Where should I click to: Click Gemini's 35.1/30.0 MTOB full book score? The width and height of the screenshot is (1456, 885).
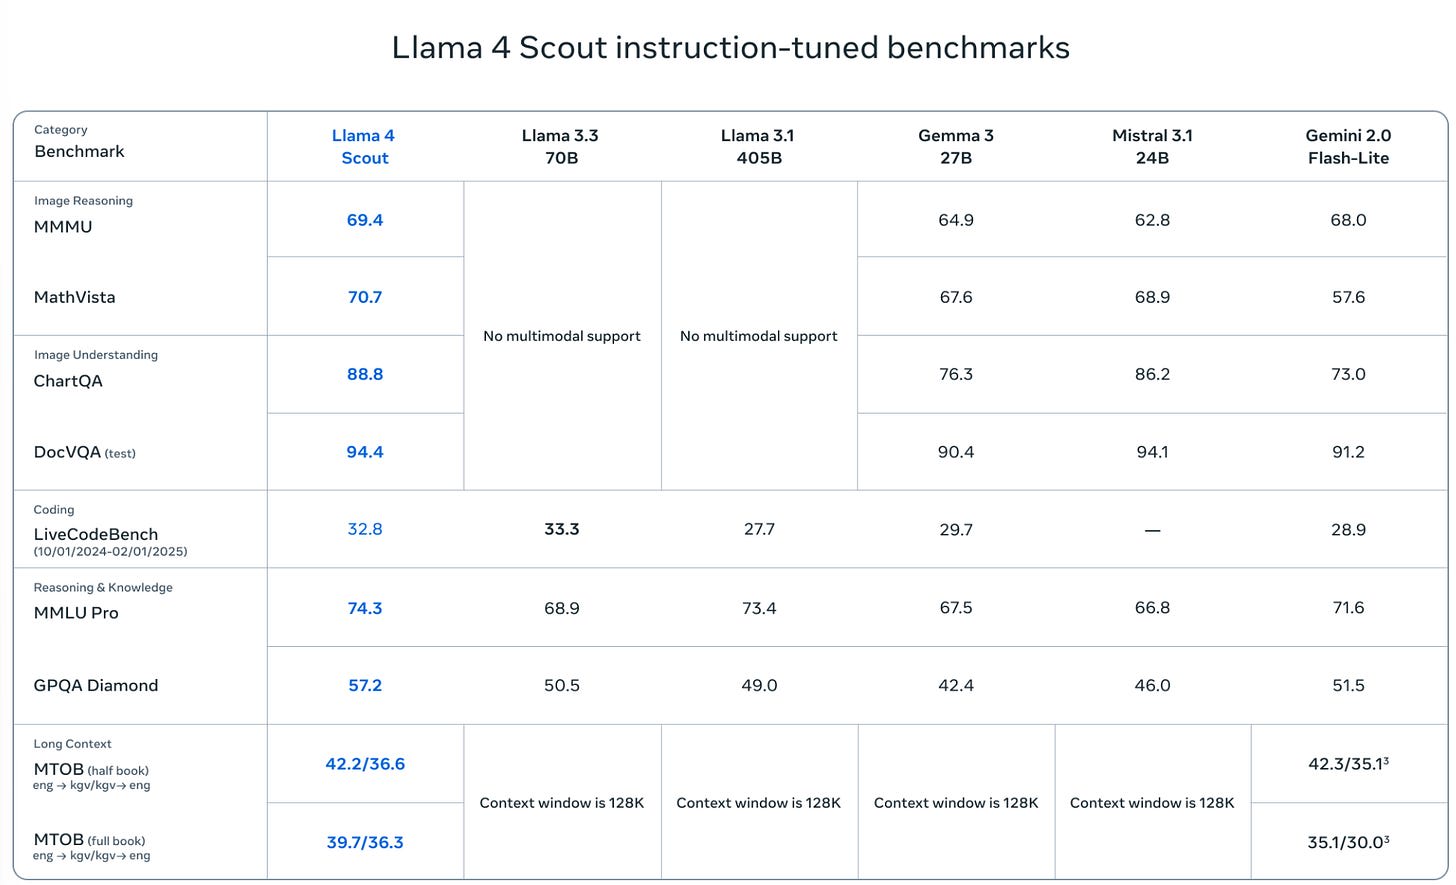(1347, 842)
